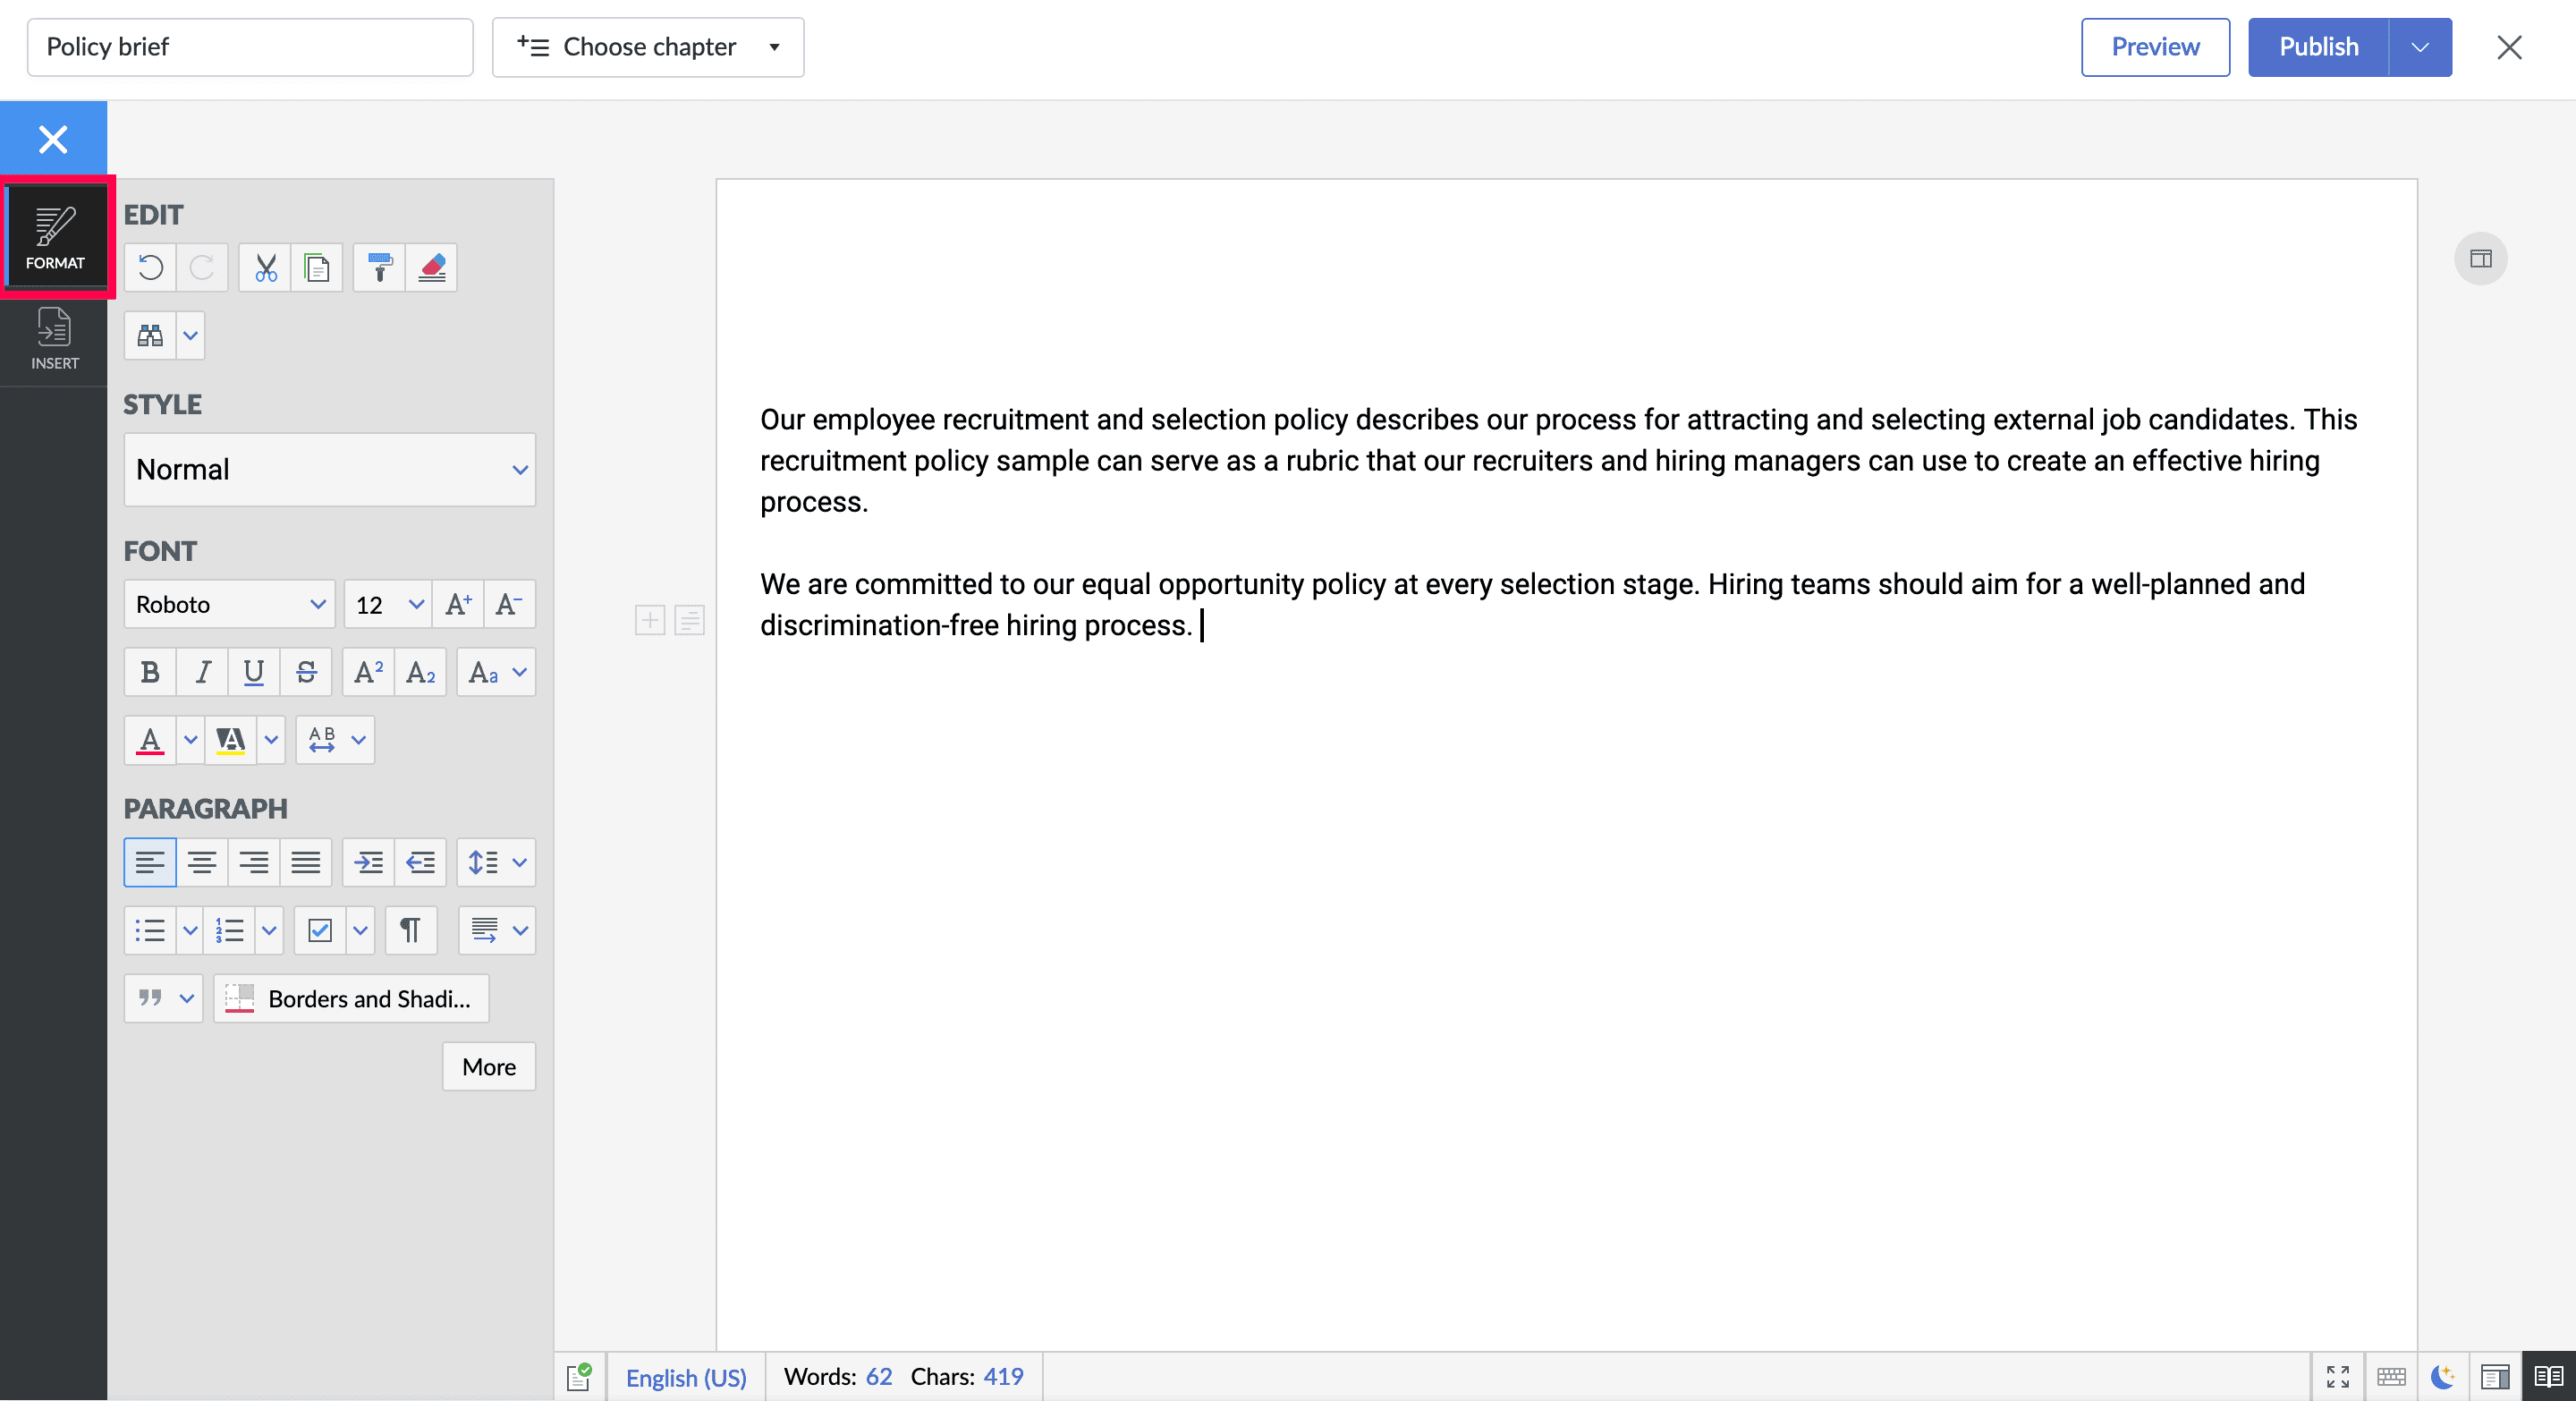
Task: Enable night mode moon icon
Action: click(2442, 1377)
